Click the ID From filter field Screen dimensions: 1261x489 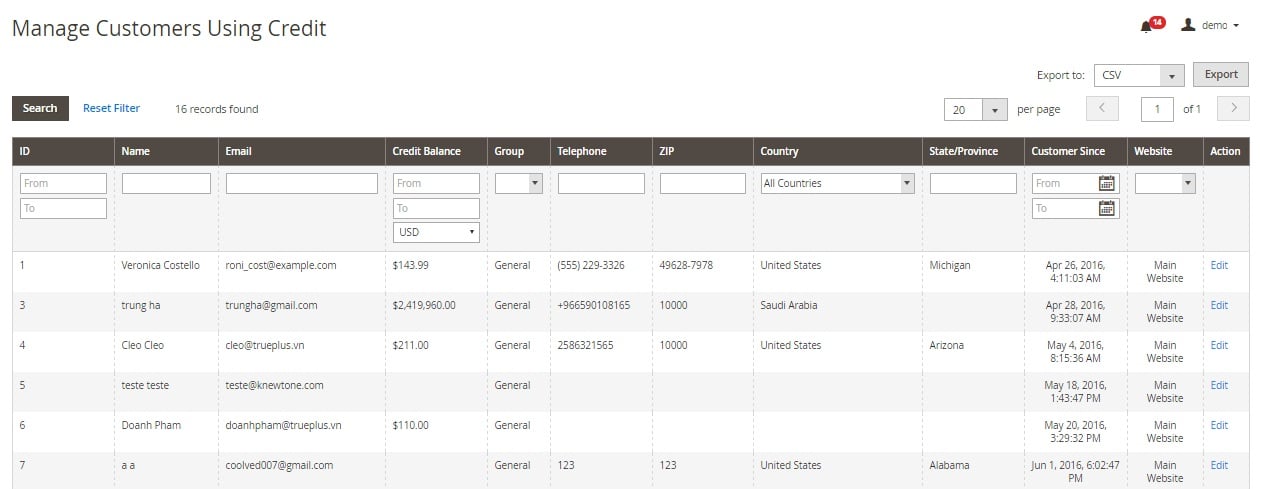click(x=63, y=183)
